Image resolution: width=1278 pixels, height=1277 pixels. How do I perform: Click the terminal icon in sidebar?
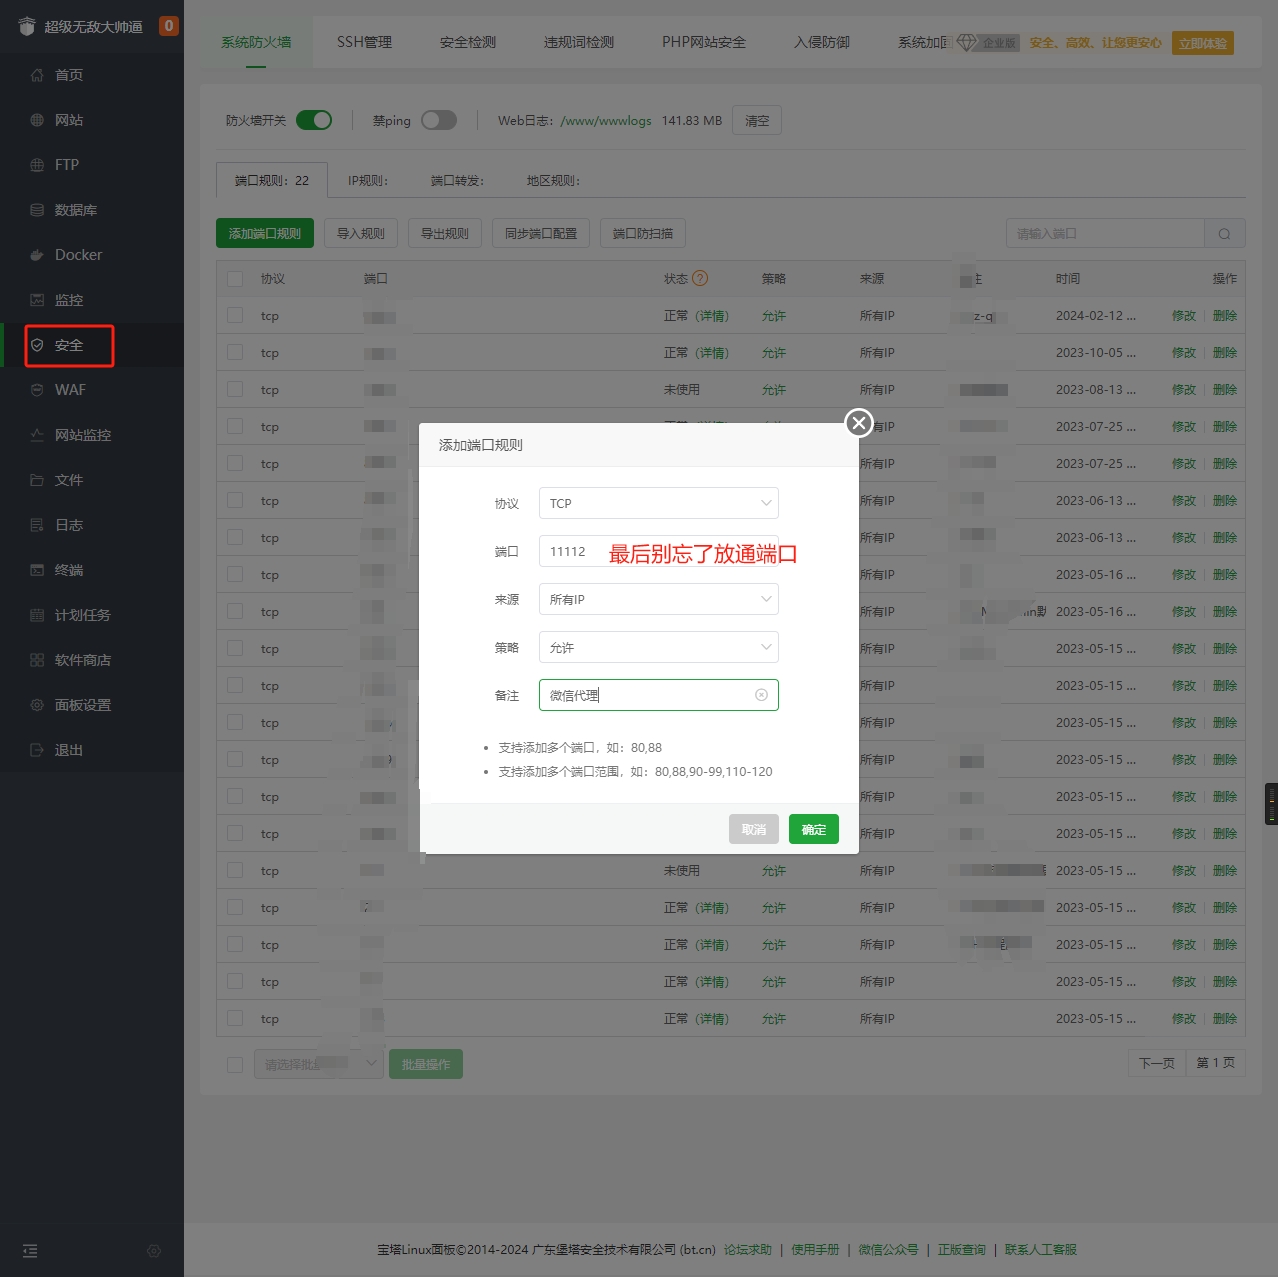point(37,570)
